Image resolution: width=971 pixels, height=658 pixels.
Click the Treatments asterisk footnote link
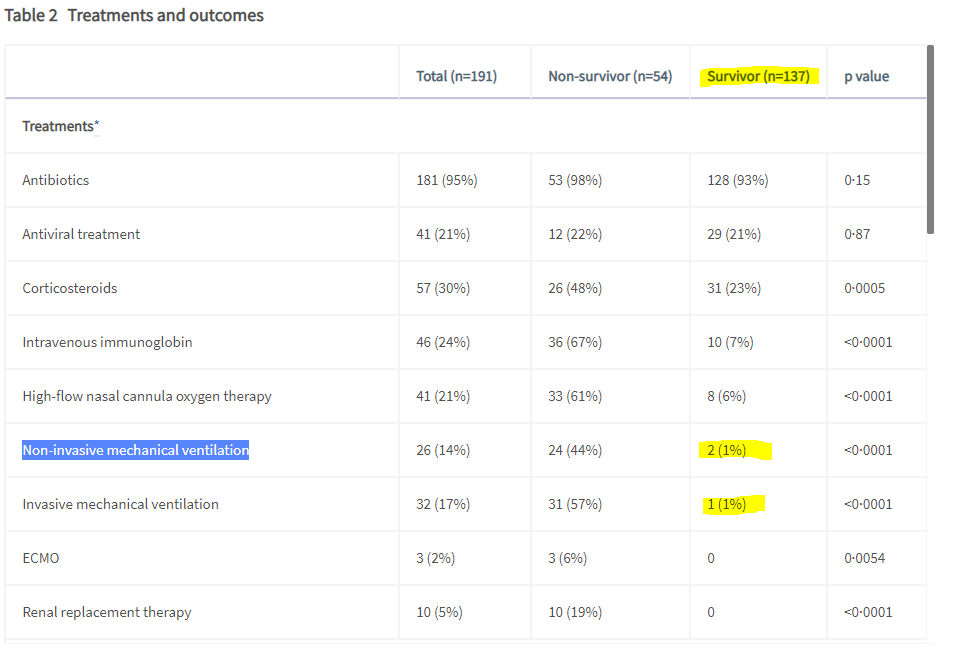click(97, 126)
